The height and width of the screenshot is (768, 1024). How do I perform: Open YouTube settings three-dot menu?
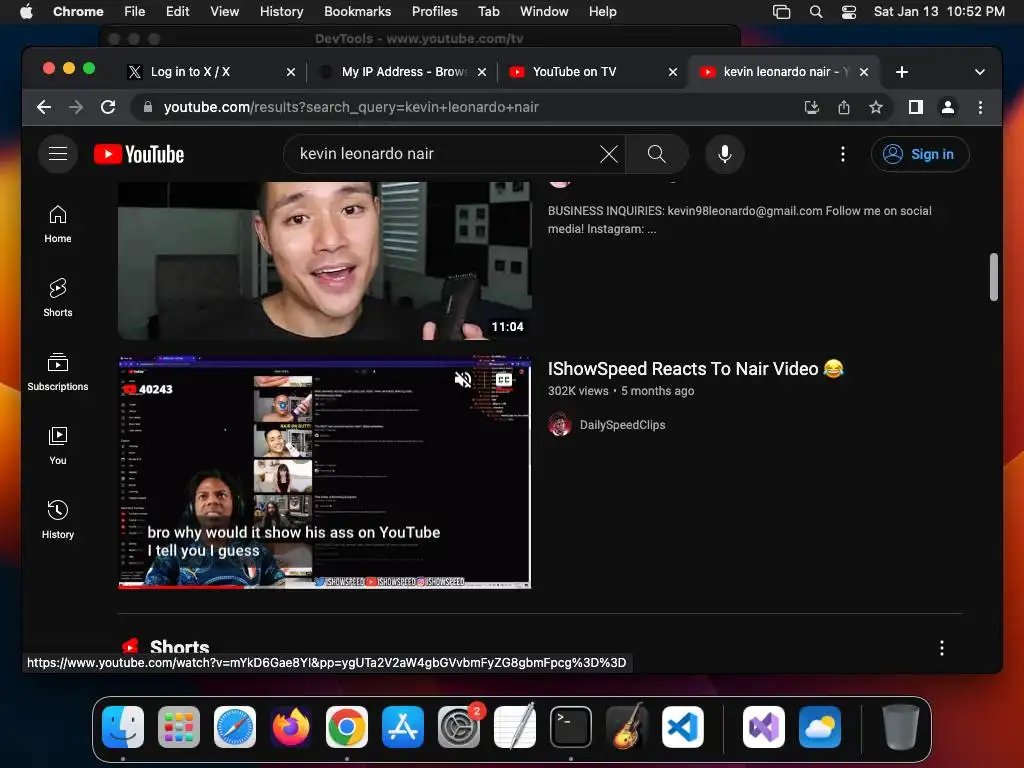pyautogui.click(x=842, y=154)
